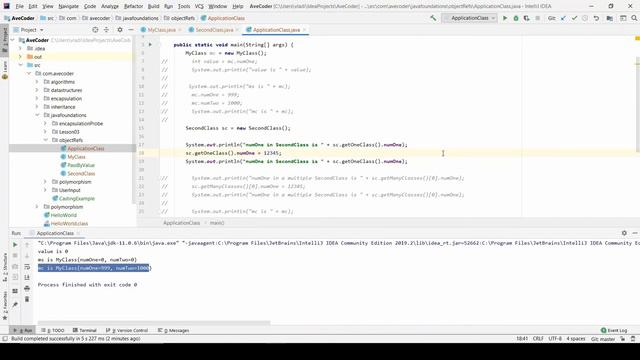Collapse the src folder
640x360 pixels.
pyautogui.click(x=20, y=65)
